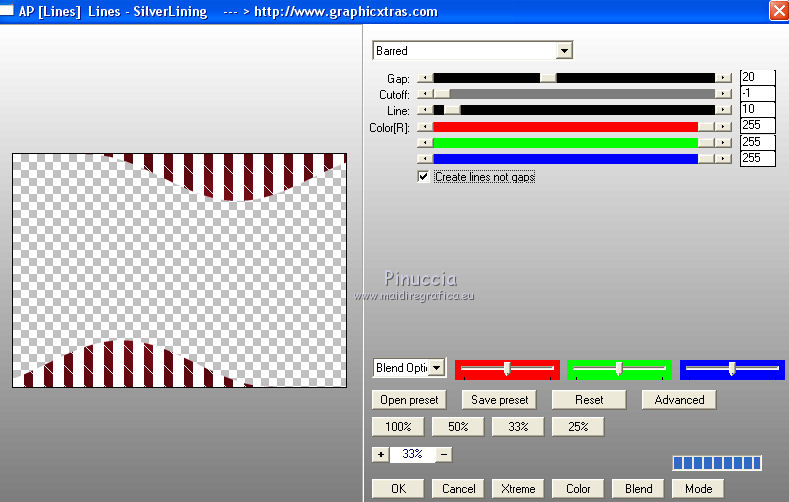789x502 pixels.
Task: Click the green color slider left arrow
Action: [x=425, y=143]
